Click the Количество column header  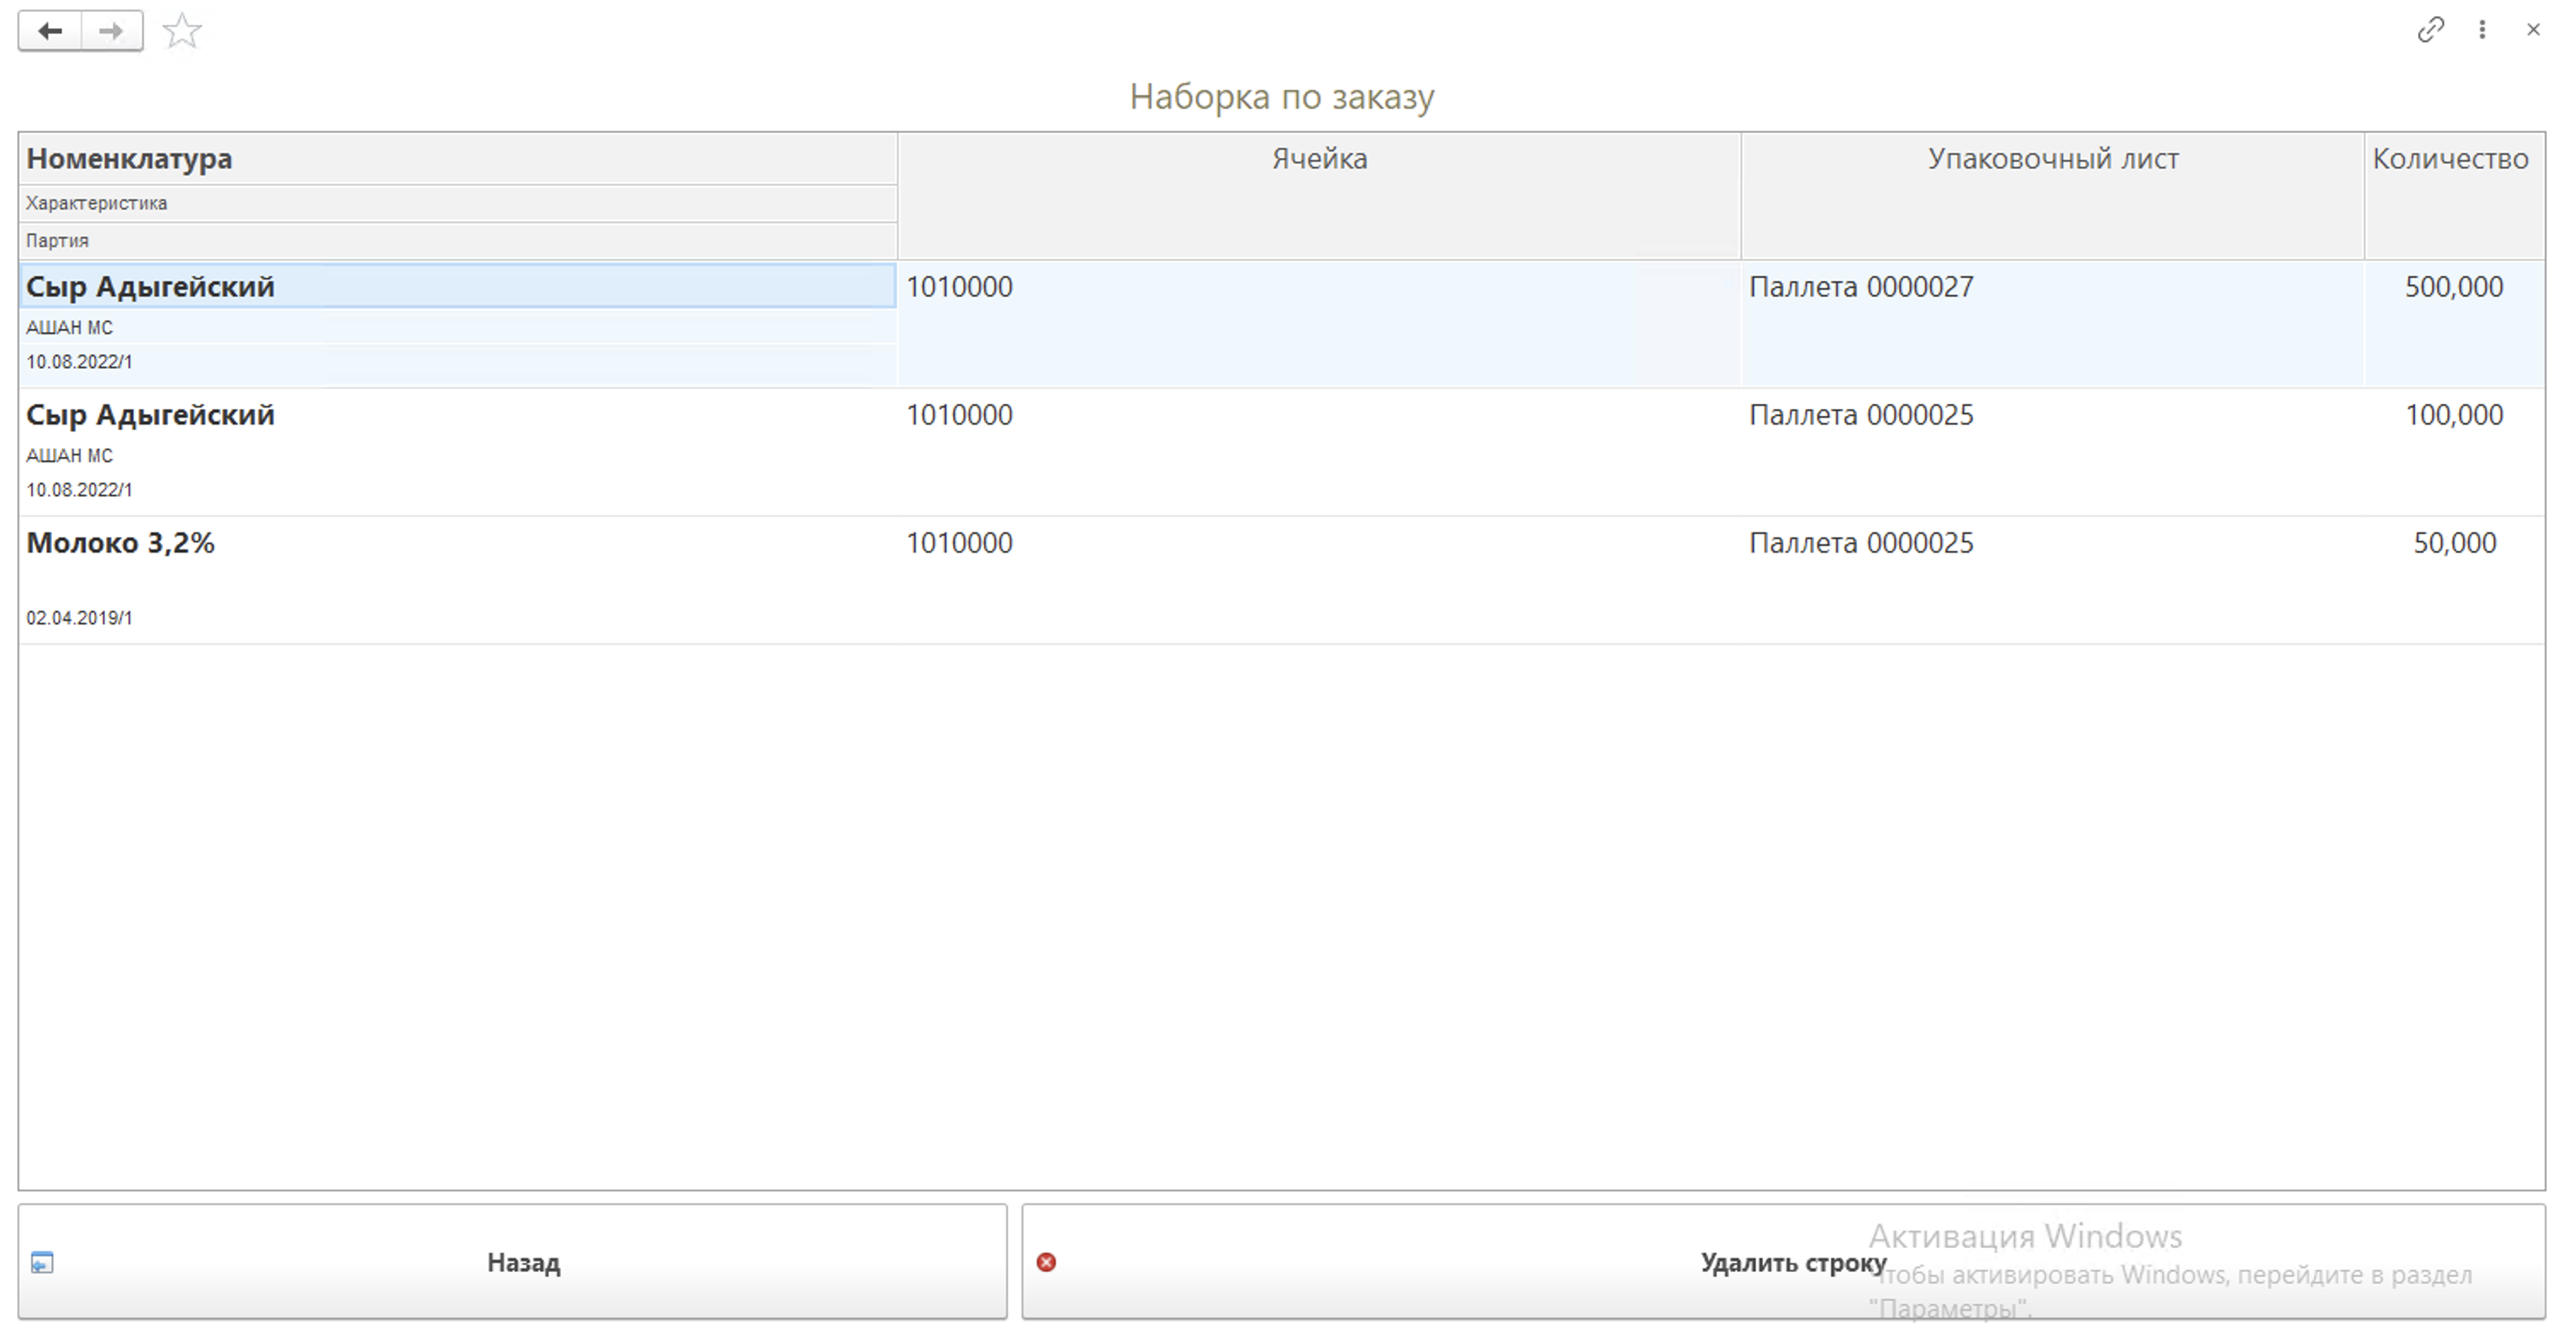click(2450, 158)
